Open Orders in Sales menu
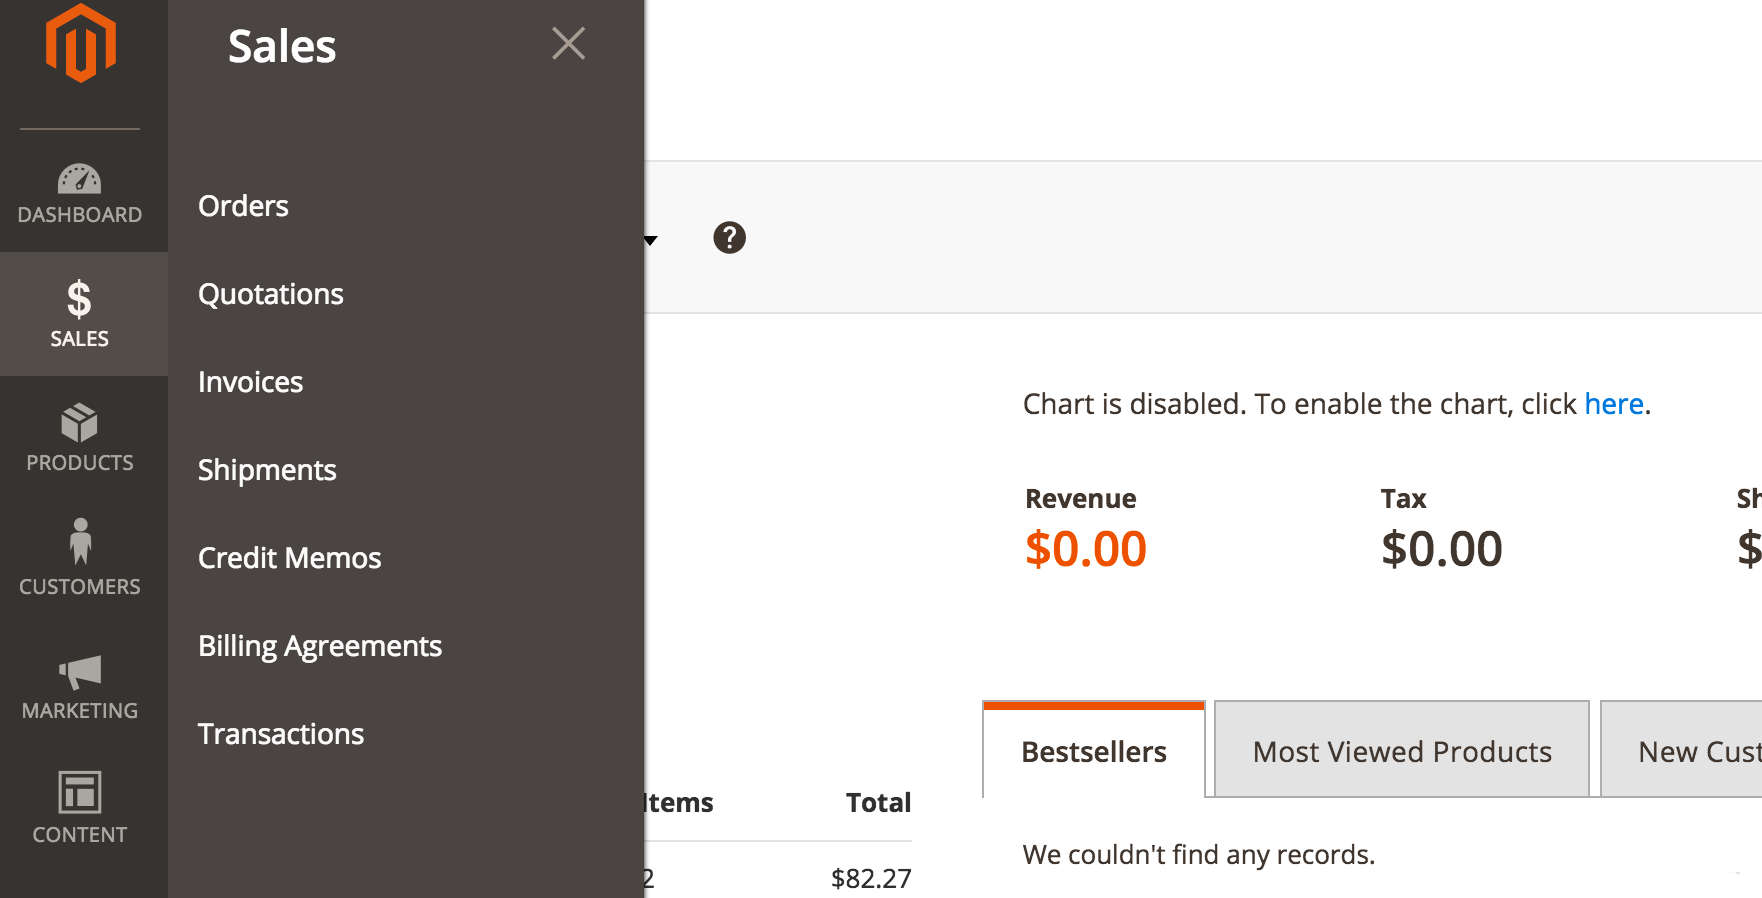 point(243,206)
